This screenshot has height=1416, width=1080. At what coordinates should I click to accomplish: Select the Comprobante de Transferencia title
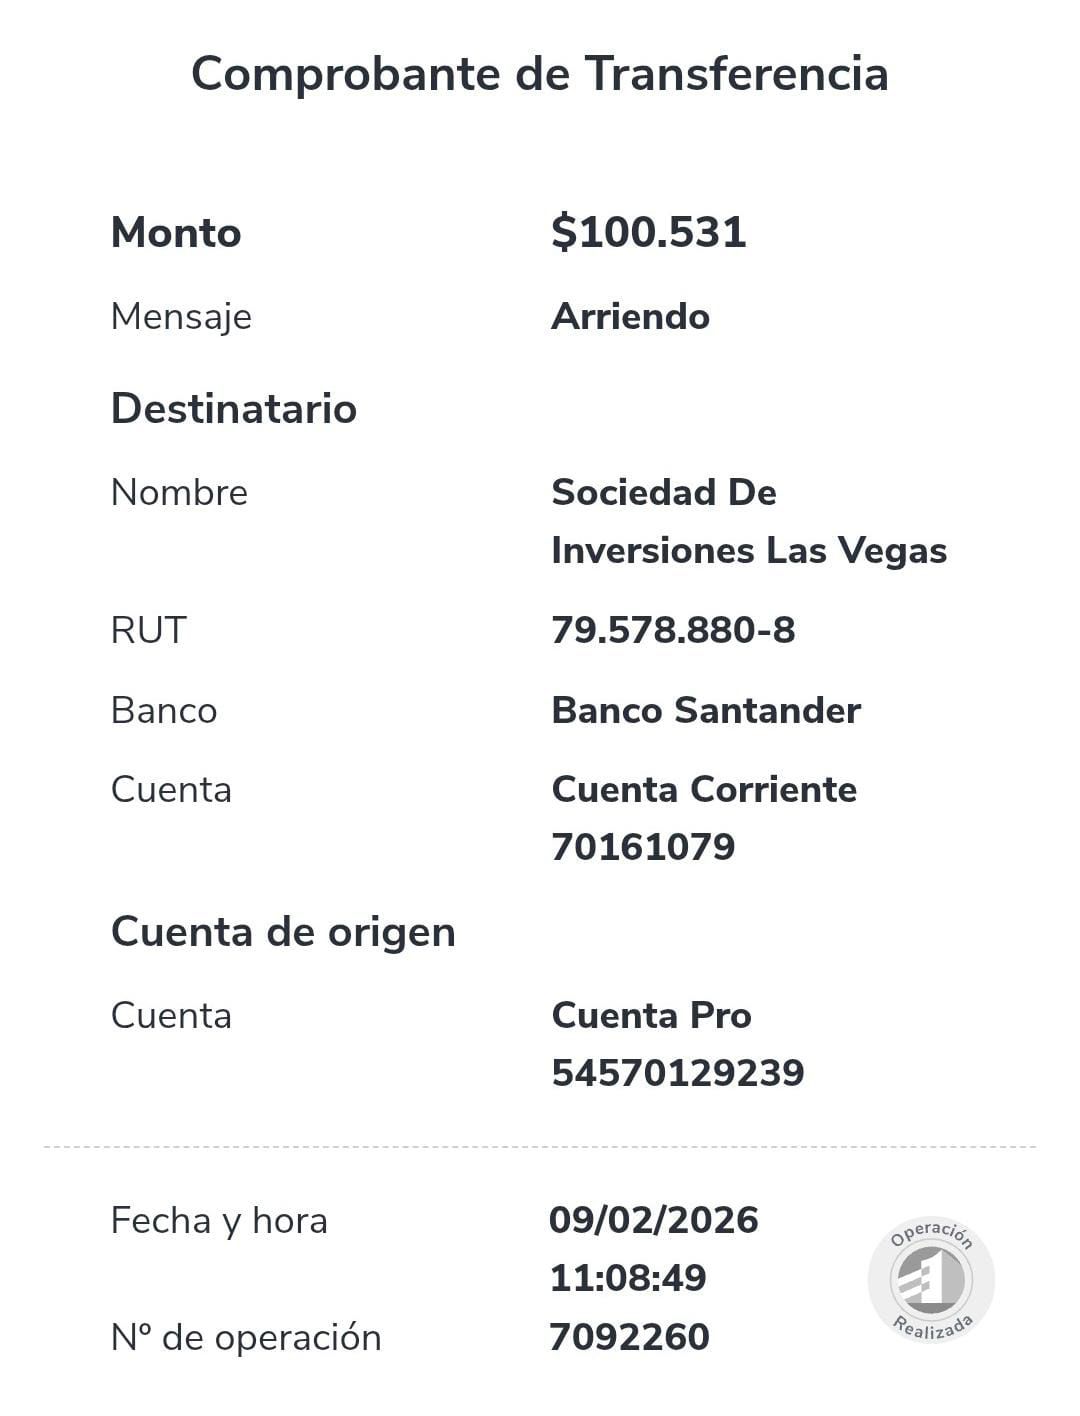tap(540, 74)
